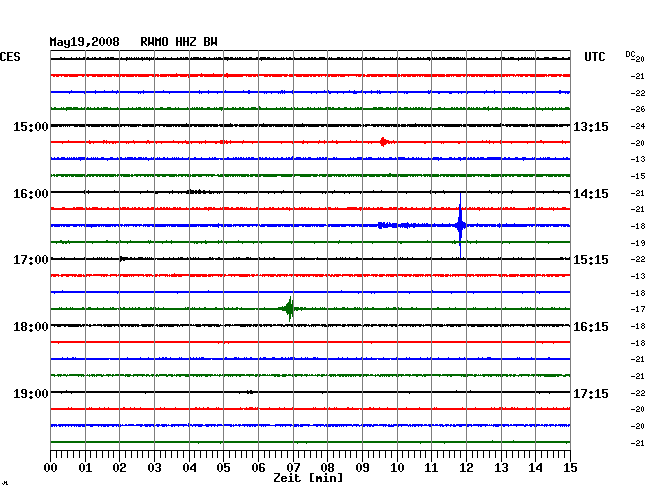Click the 16:15 UTC time label
Image resolution: width=650 pixels, height=494 pixels.
coord(591,327)
